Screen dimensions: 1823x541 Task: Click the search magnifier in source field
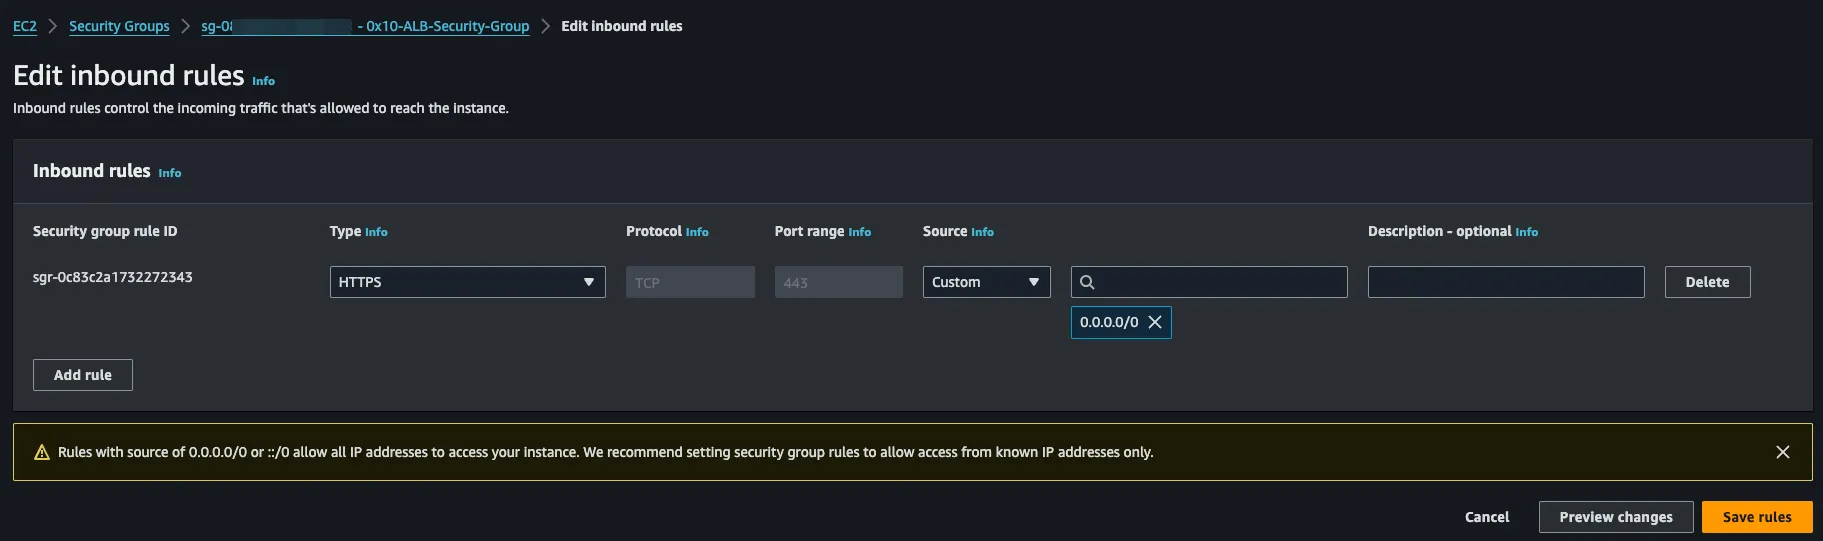point(1087,282)
